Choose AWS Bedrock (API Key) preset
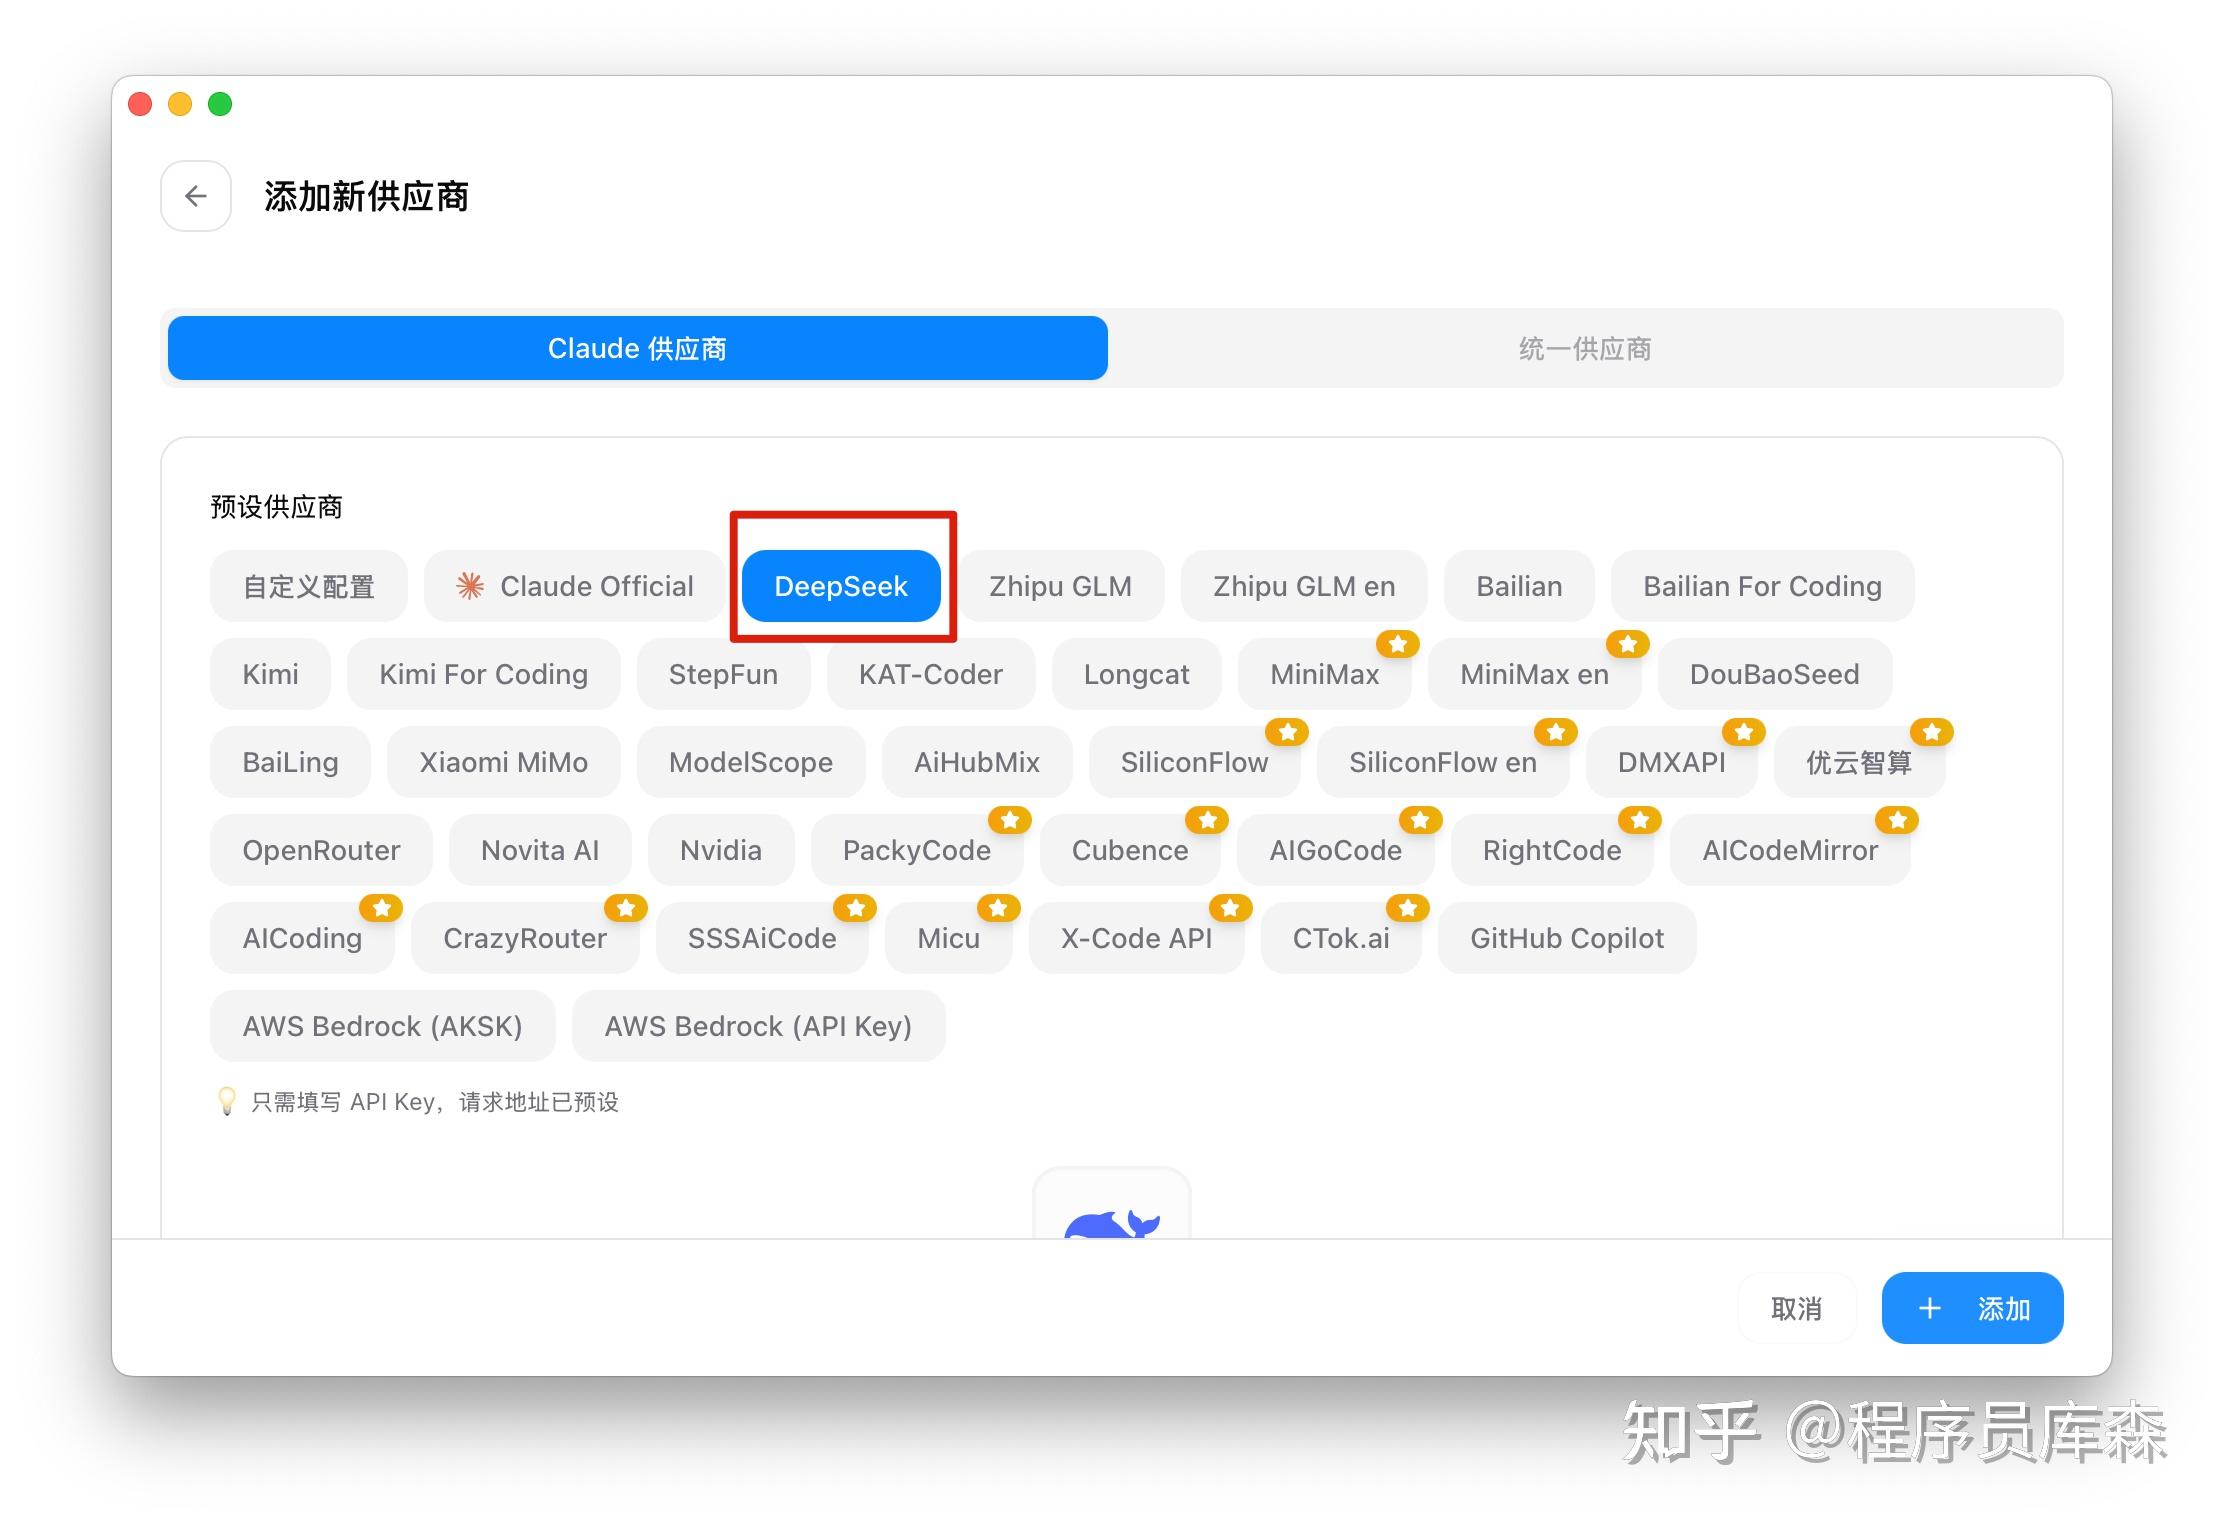This screenshot has height=1524, width=2224. (x=758, y=1026)
